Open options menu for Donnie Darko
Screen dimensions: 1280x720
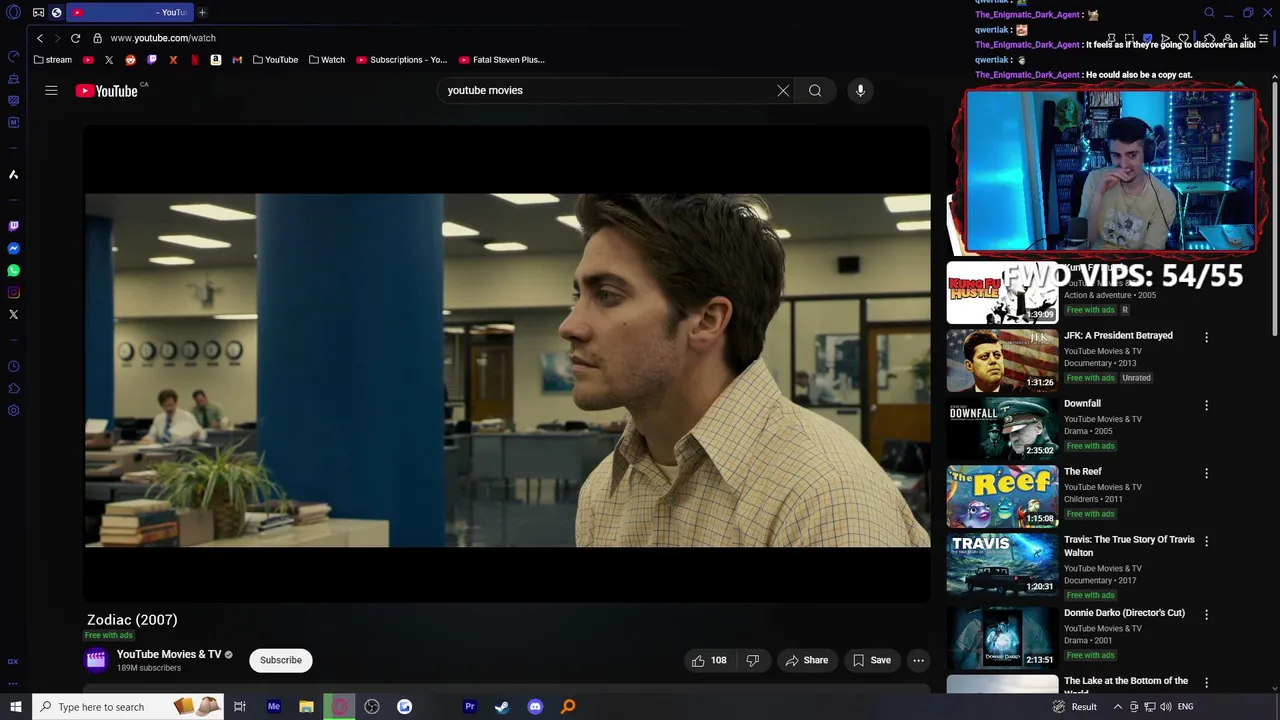[x=1206, y=614]
